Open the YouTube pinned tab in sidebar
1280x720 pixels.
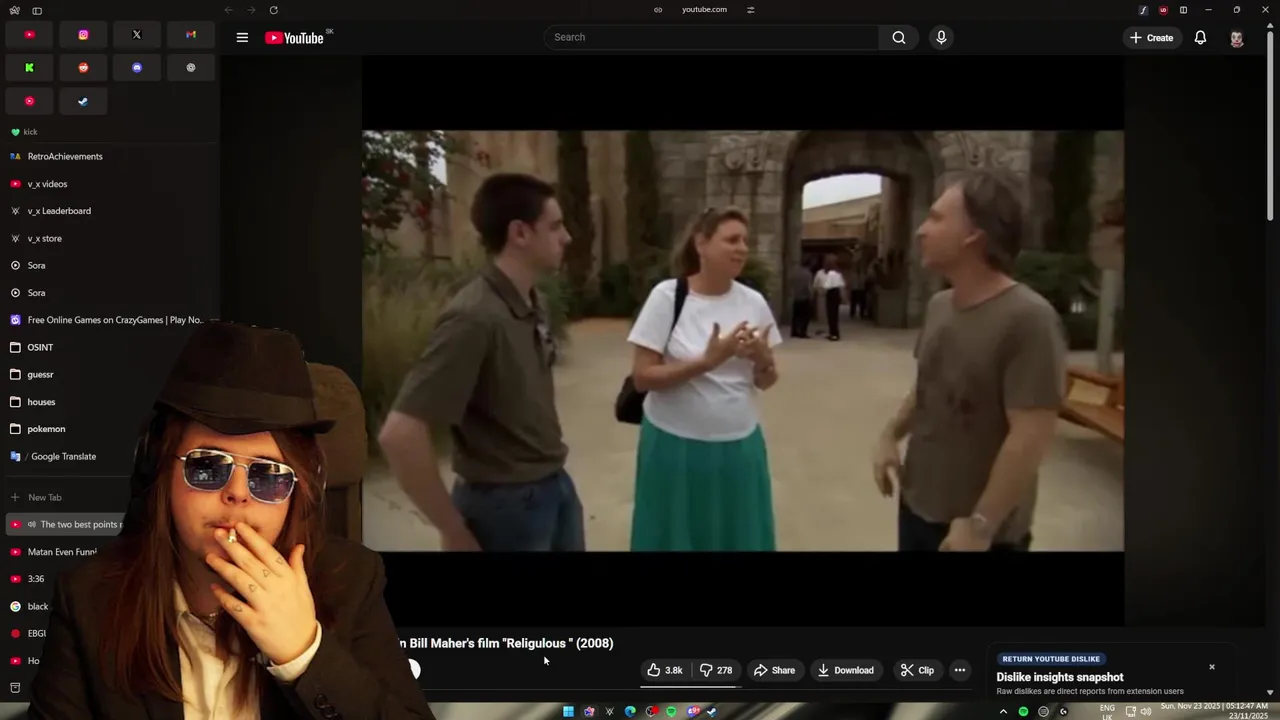[x=29, y=34]
